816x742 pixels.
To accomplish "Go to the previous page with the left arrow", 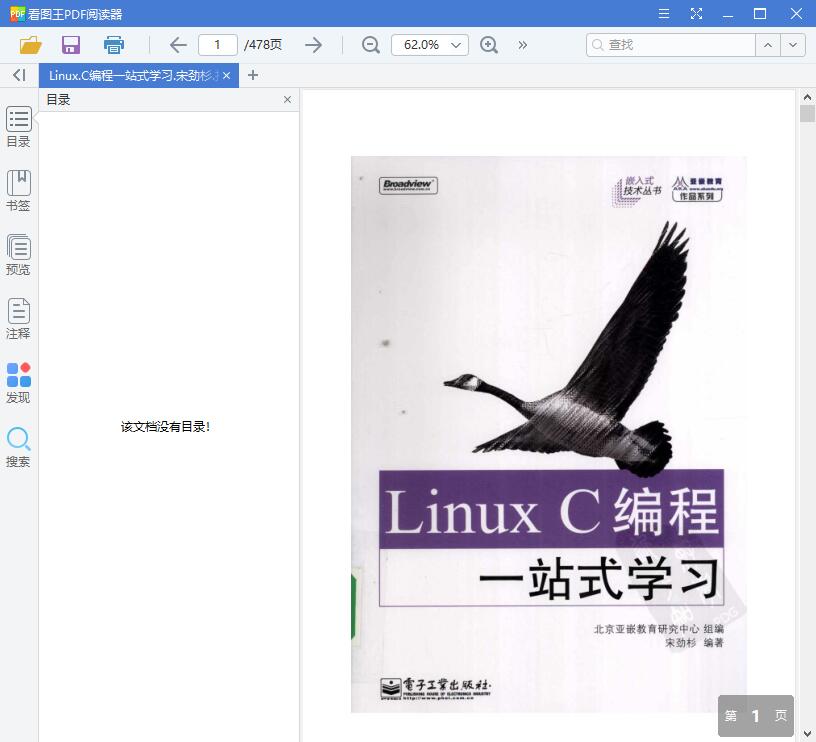I will (x=178, y=45).
